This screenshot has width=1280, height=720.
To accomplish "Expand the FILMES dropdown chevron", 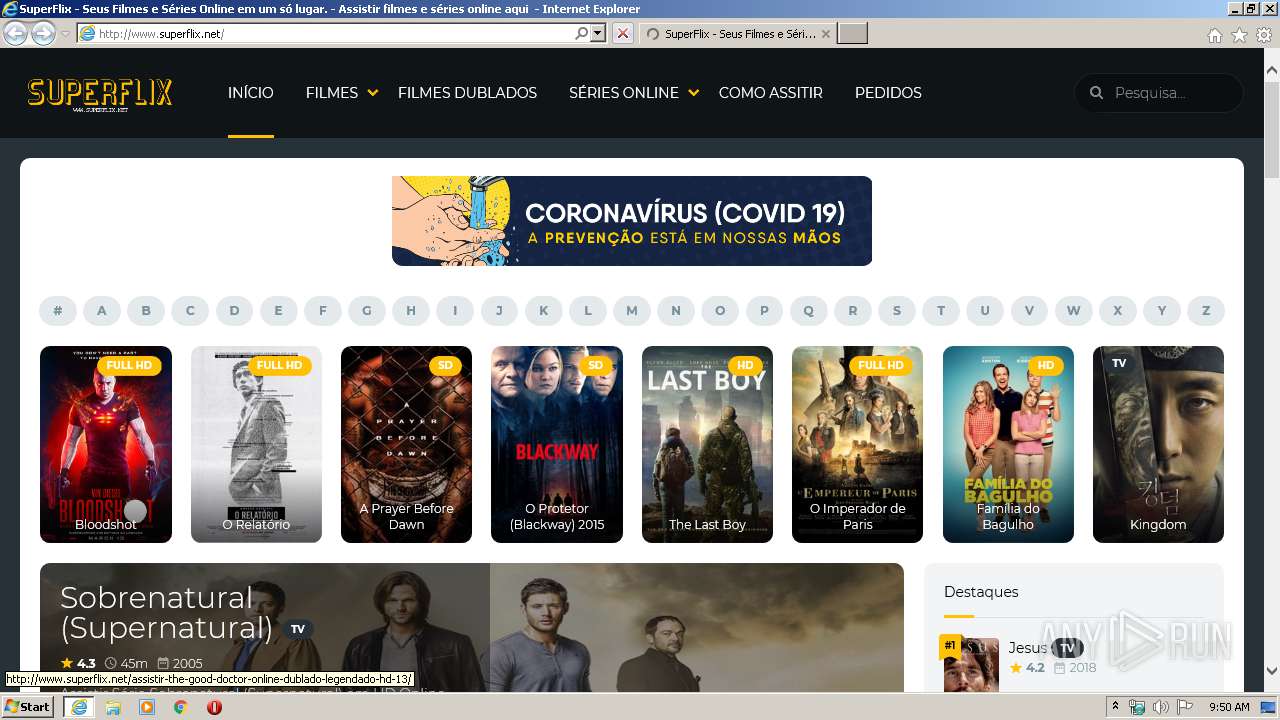I will tap(373, 93).
